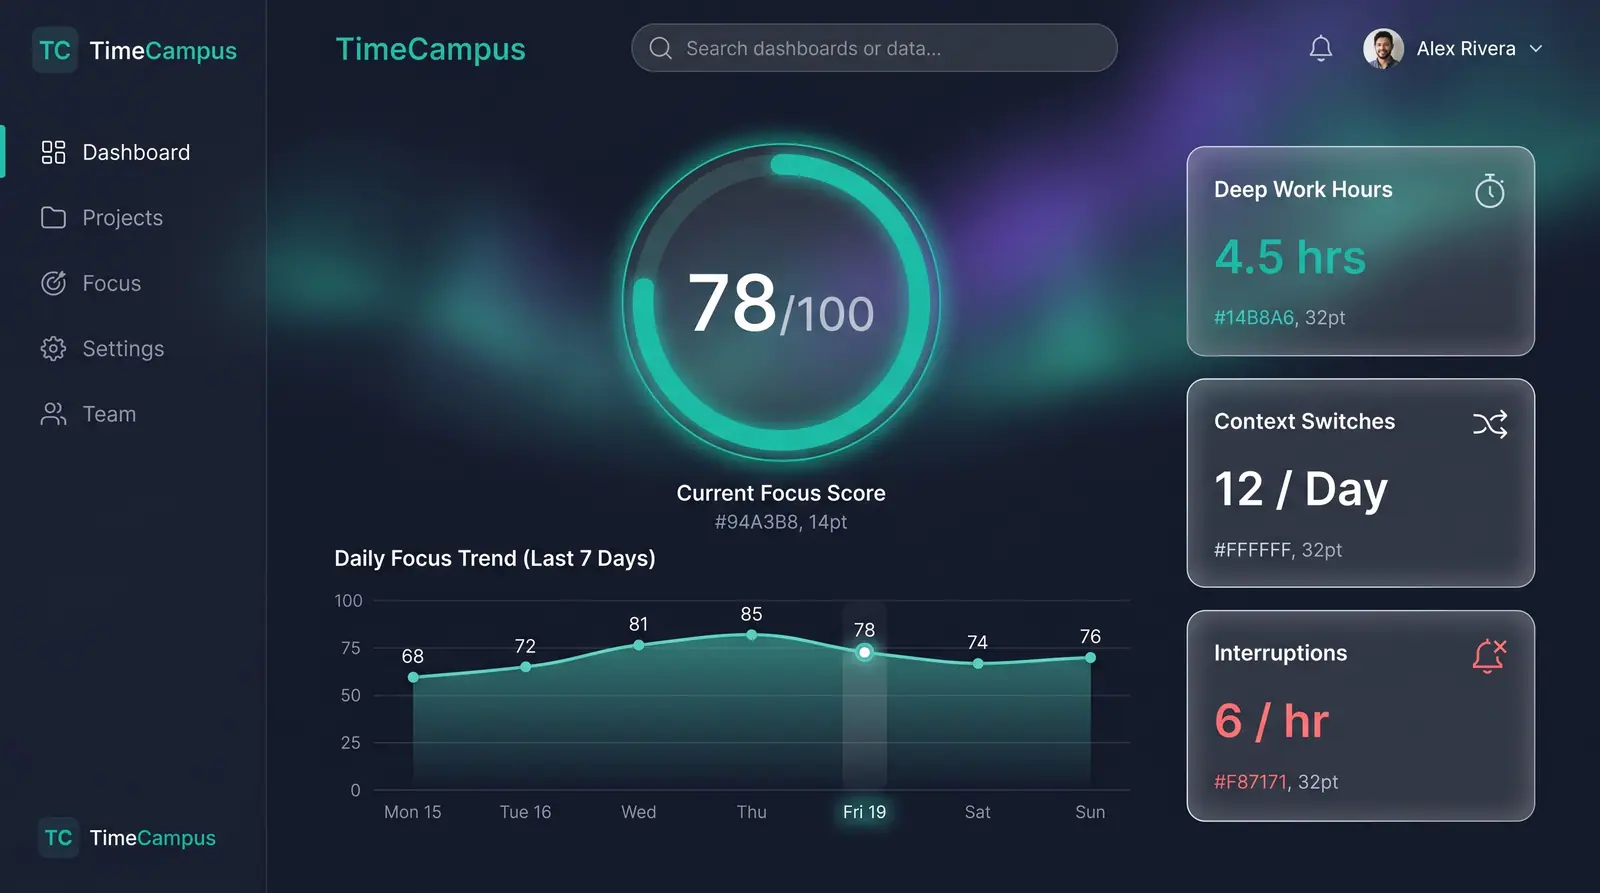Viewport: 1600px width, 893px height.
Task: Click the Sat axis label
Action: (x=978, y=812)
